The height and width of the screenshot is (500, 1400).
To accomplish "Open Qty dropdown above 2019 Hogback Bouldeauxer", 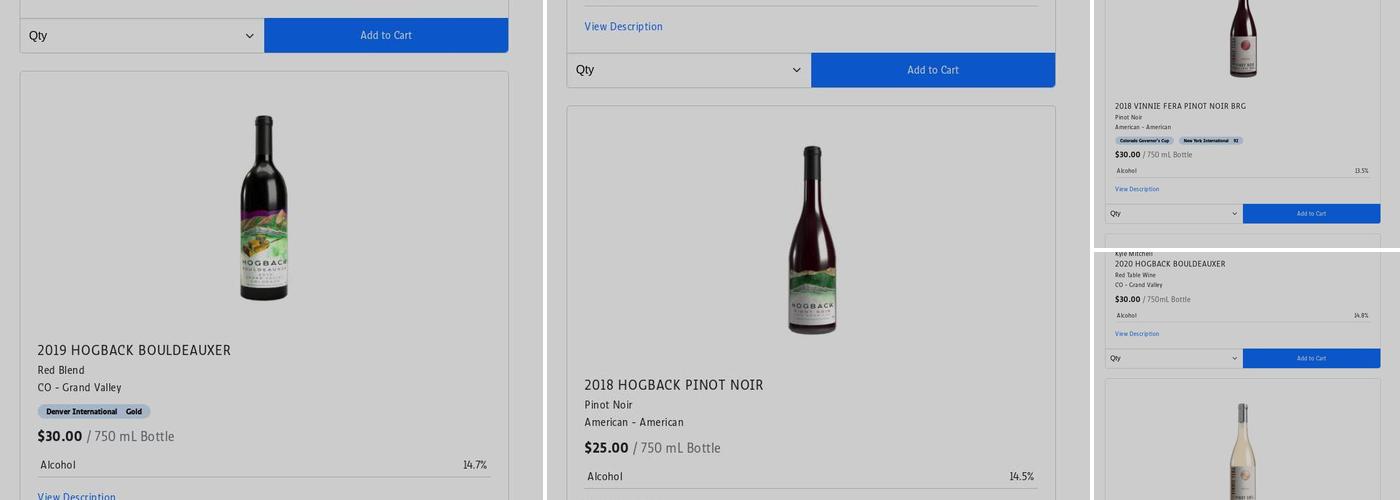I will coord(142,36).
